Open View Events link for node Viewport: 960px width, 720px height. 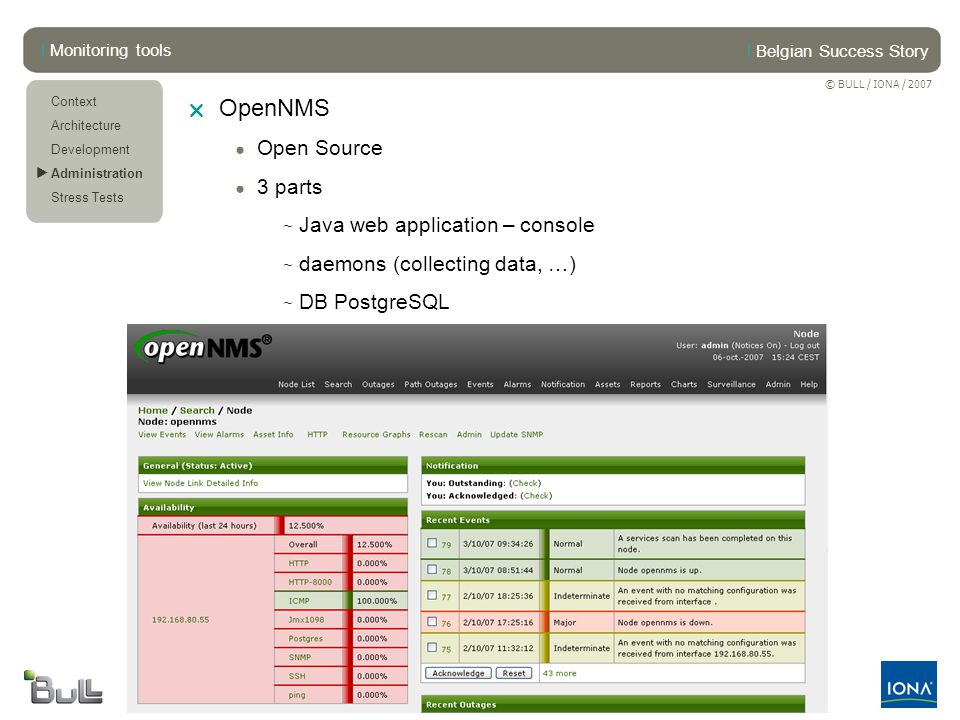[x=162, y=435]
